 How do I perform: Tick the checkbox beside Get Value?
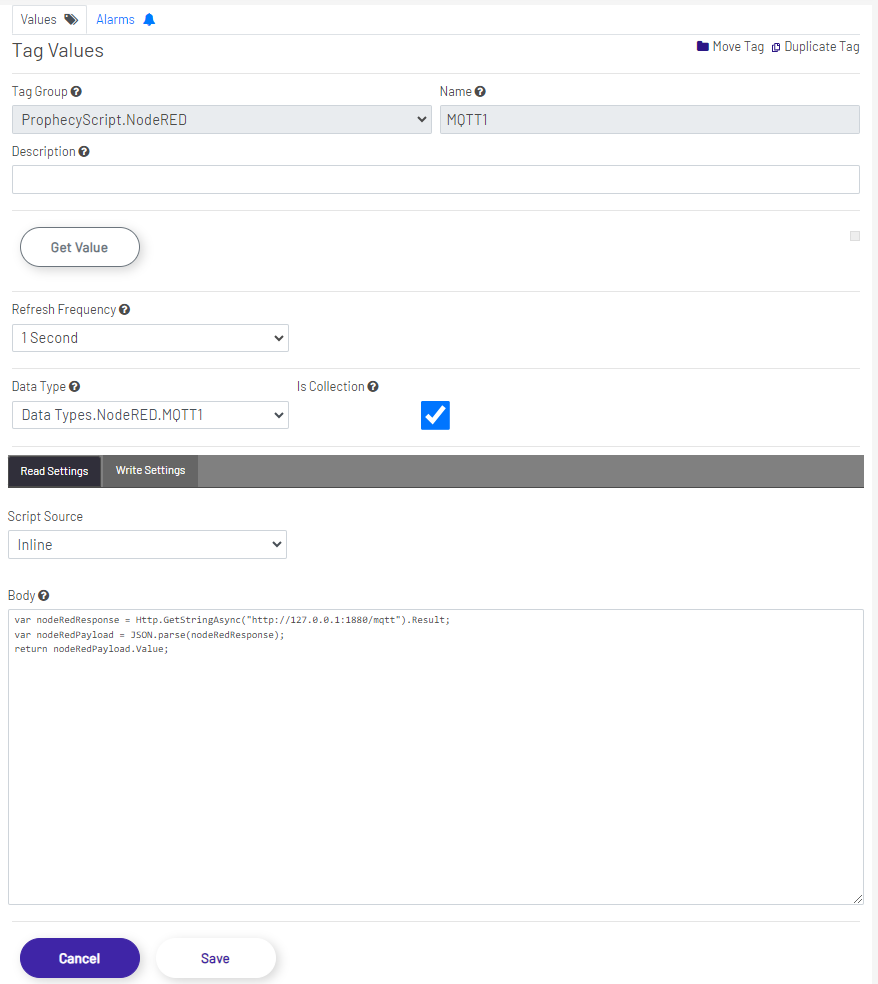pyautogui.click(x=854, y=236)
